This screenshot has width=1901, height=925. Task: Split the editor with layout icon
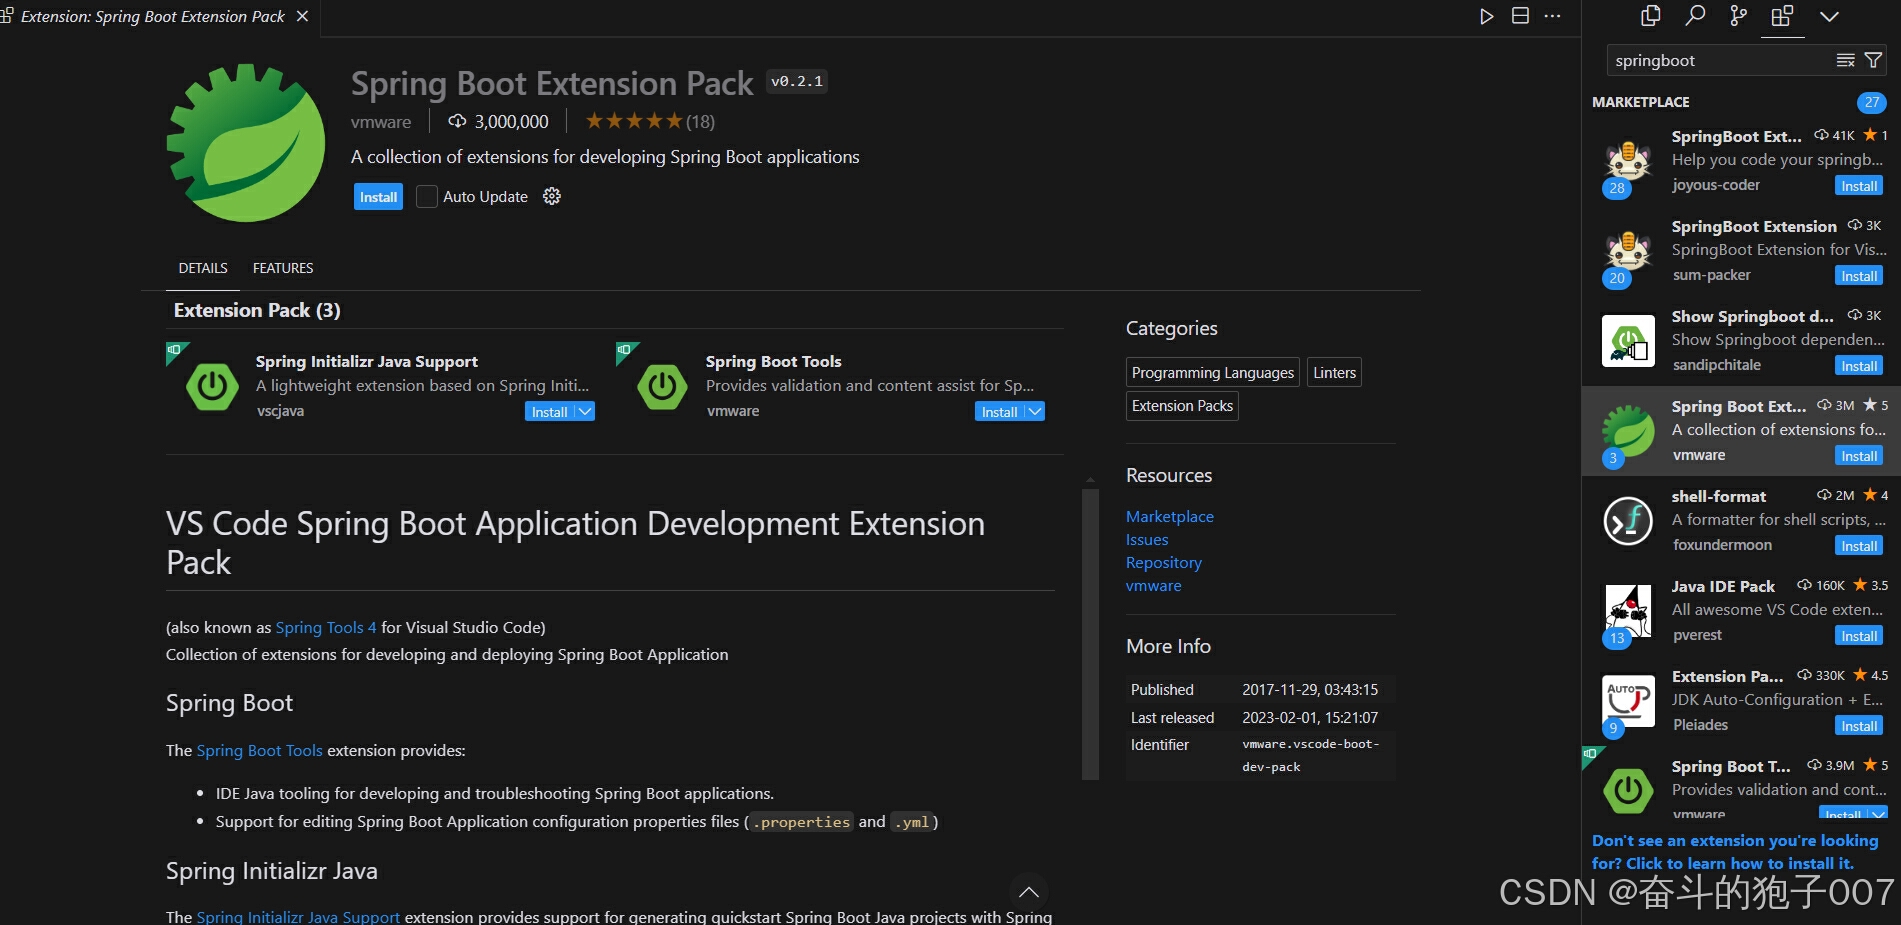point(1520,16)
